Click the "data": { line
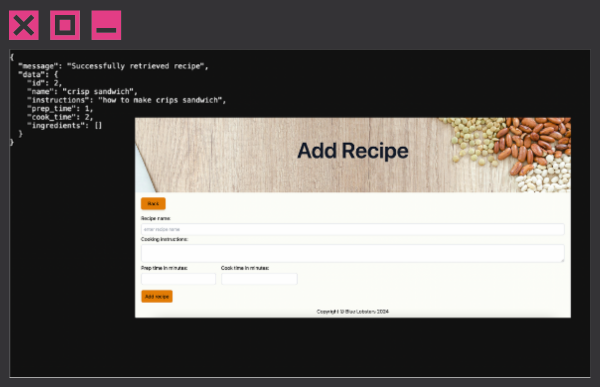The width and height of the screenshot is (600, 387). click(x=38, y=74)
